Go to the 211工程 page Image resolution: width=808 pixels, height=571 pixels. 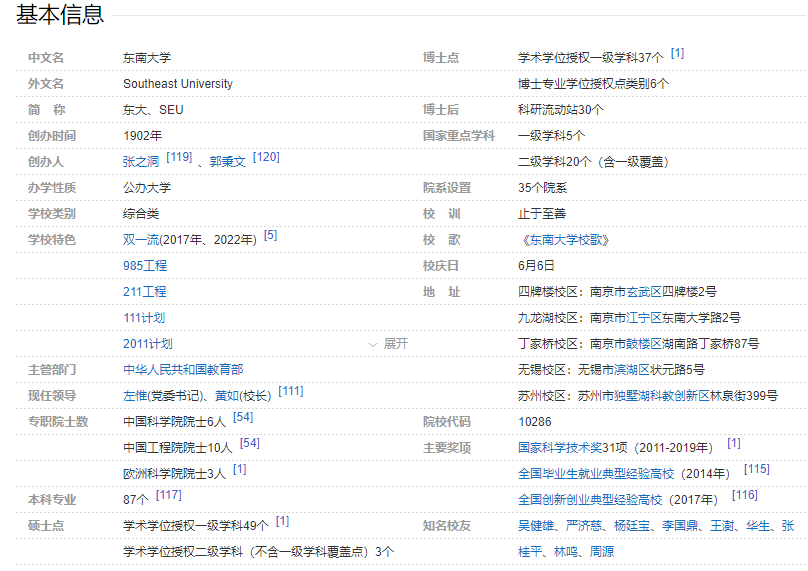point(144,292)
